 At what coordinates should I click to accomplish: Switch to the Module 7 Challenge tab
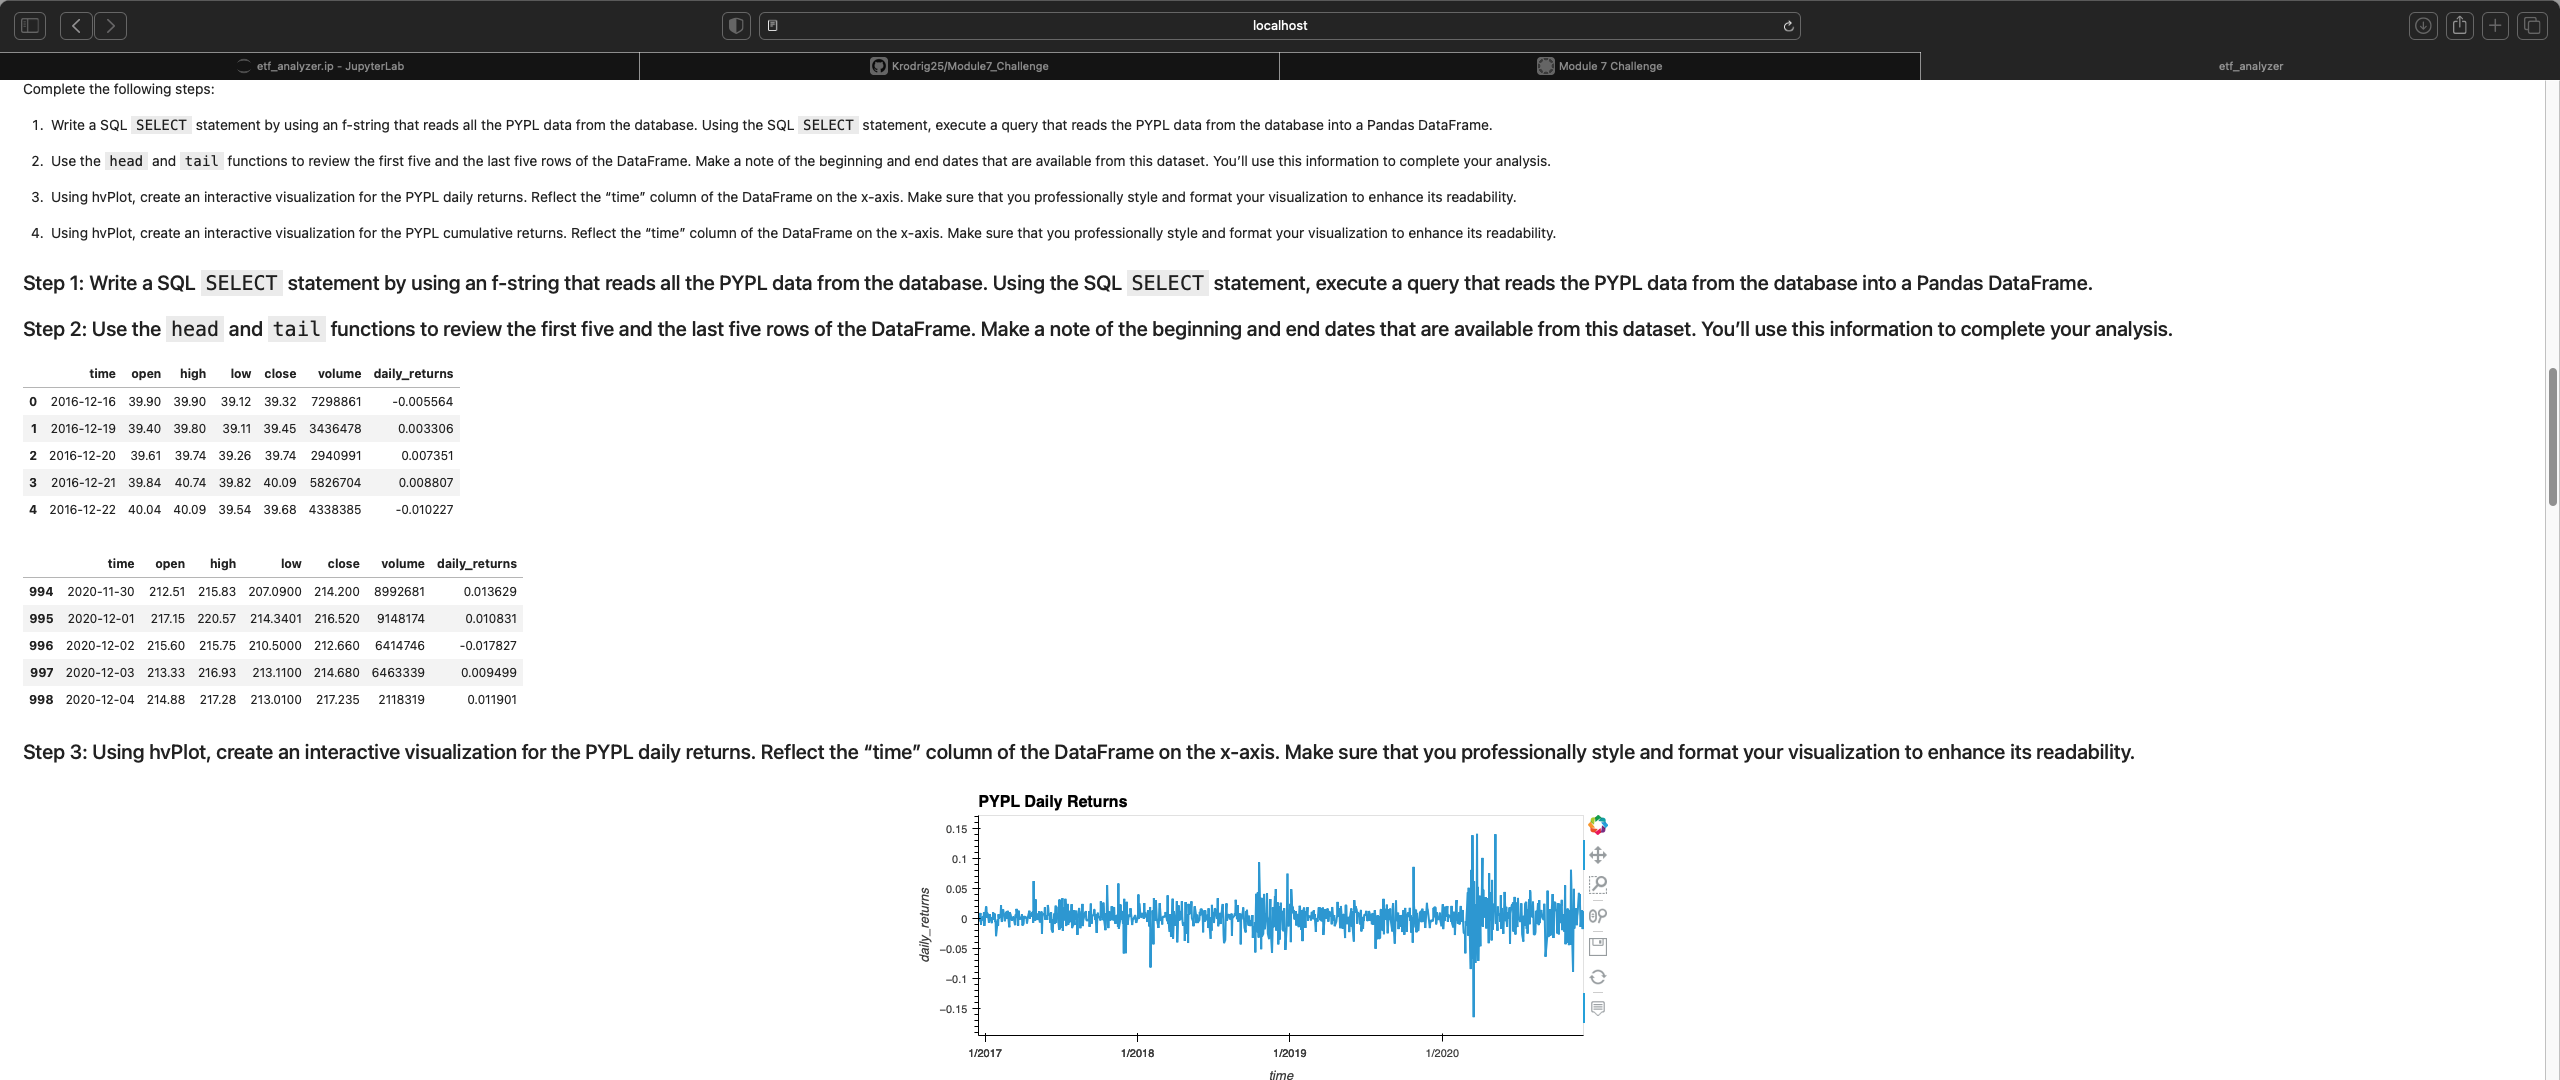[1600, 66]
